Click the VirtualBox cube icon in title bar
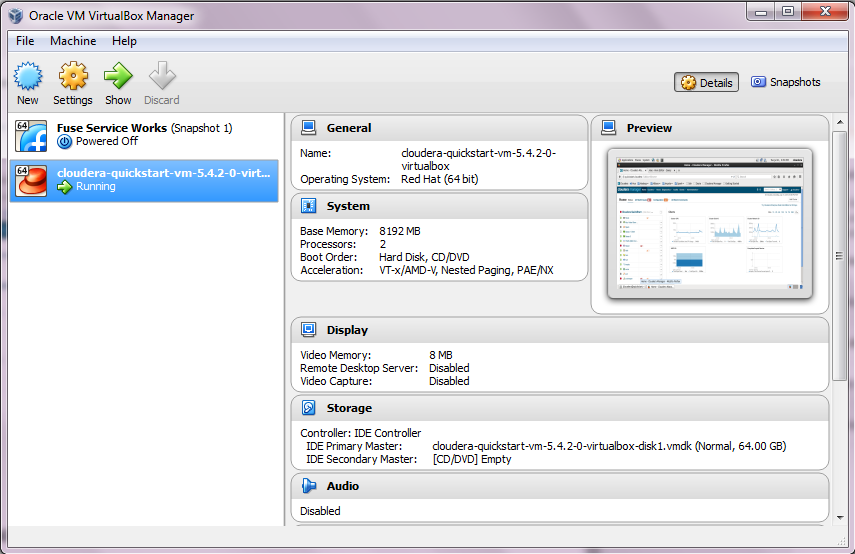Image resolution: width=855 pixels, height=554 pixels. 16,16
